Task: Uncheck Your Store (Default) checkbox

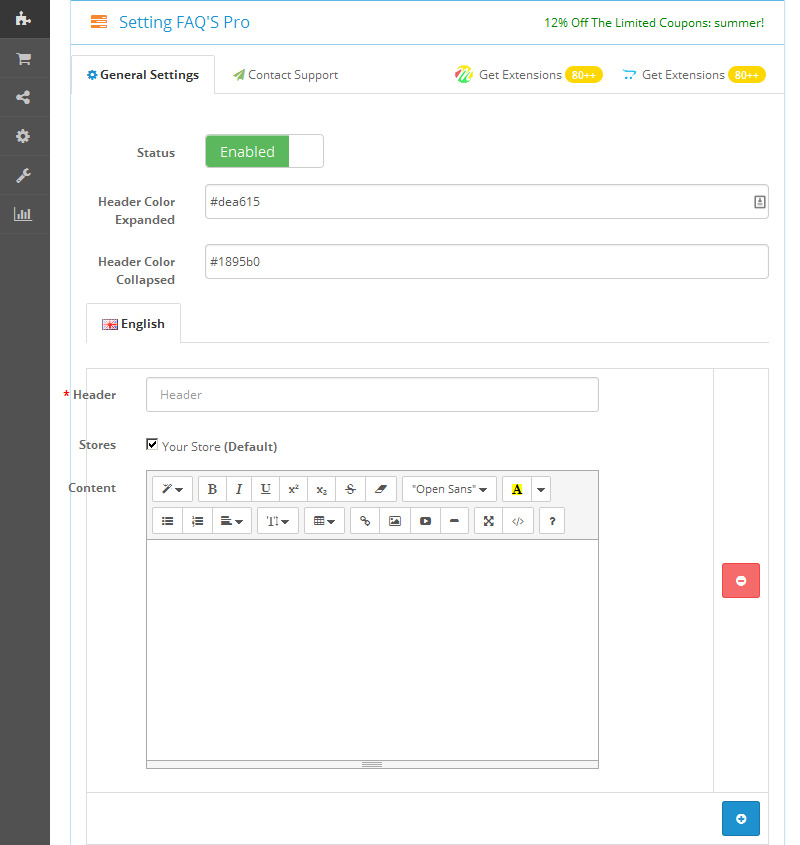Action: click(x=152, y=445)
